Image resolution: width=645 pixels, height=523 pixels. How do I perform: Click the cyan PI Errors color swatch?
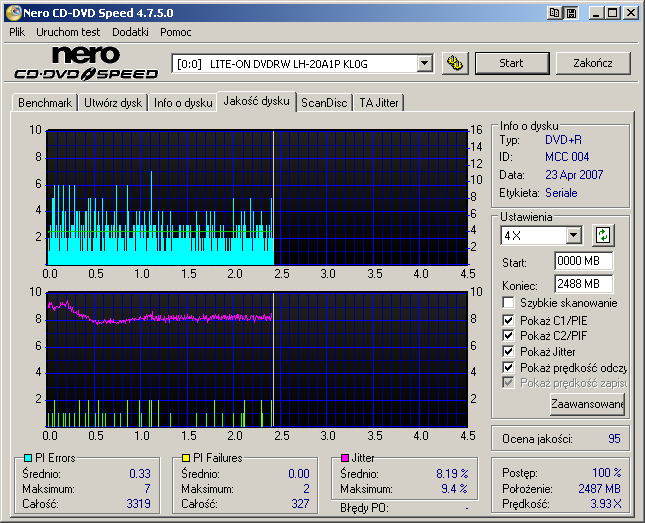click(28, 458)
